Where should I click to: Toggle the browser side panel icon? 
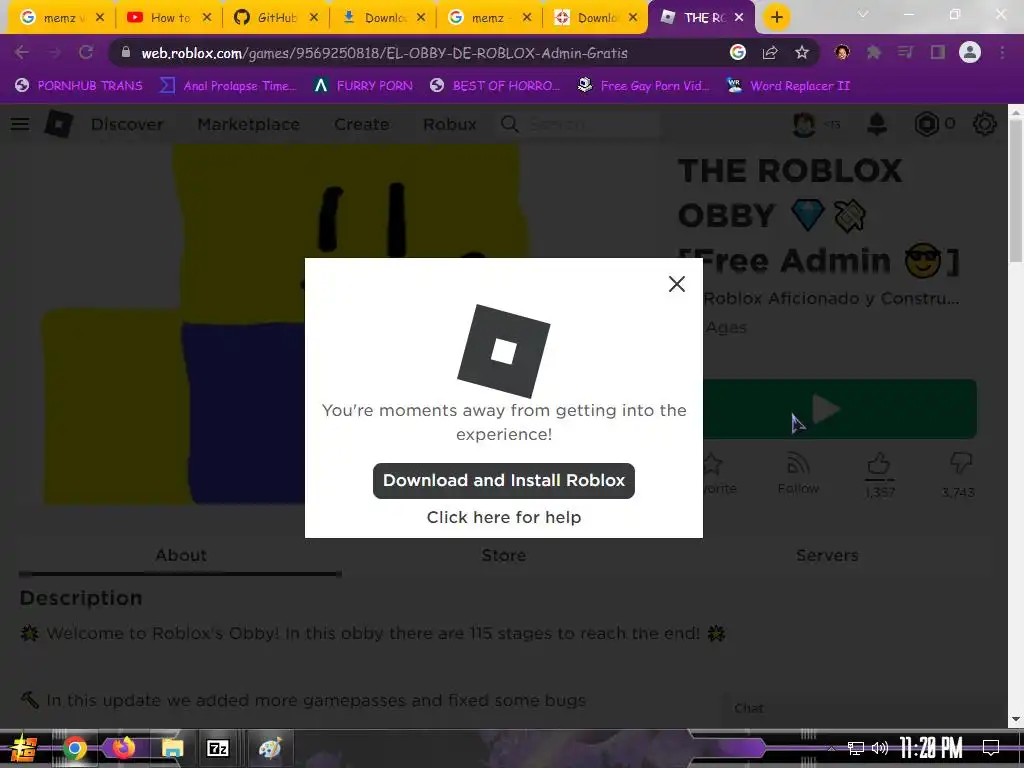click(x=938, y=53)
